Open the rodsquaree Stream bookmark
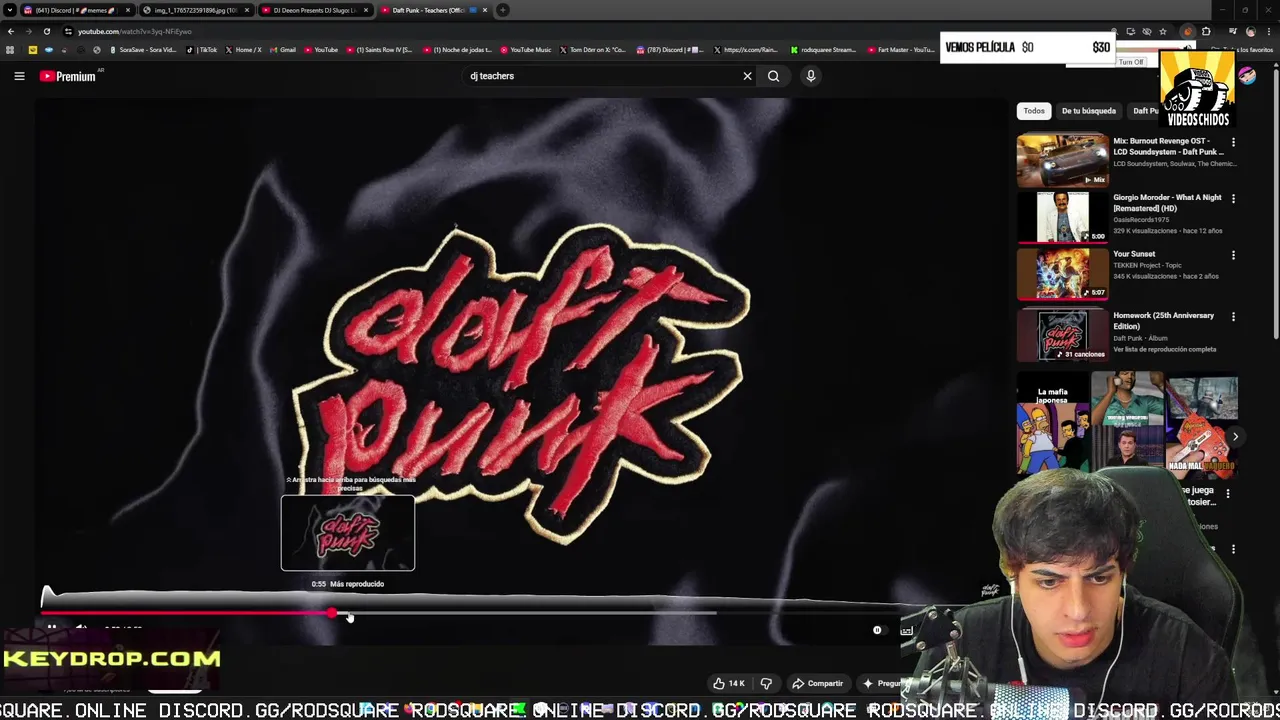The width and height of the screenshot is (1280, 720). point(823,50)
